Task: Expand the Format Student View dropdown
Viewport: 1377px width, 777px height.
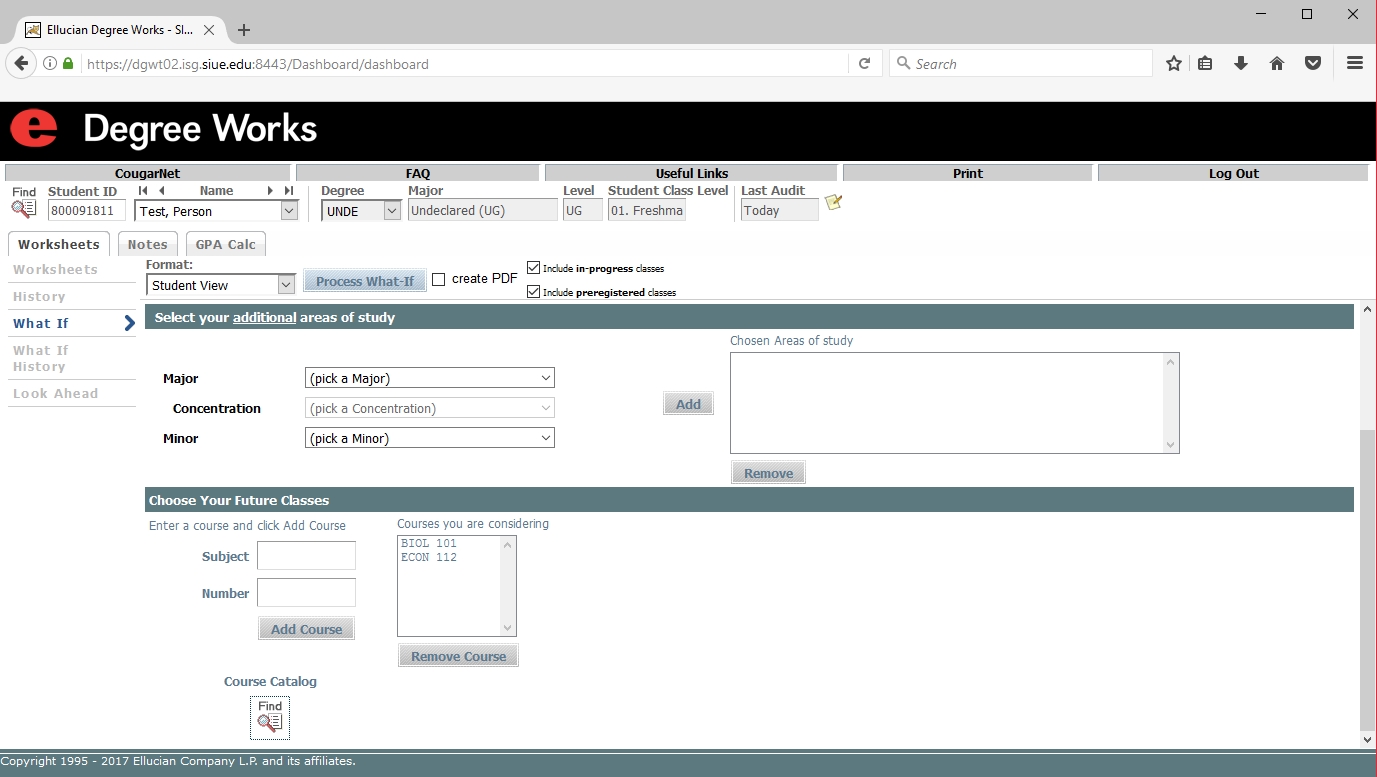Action: [x=221, y=285]
